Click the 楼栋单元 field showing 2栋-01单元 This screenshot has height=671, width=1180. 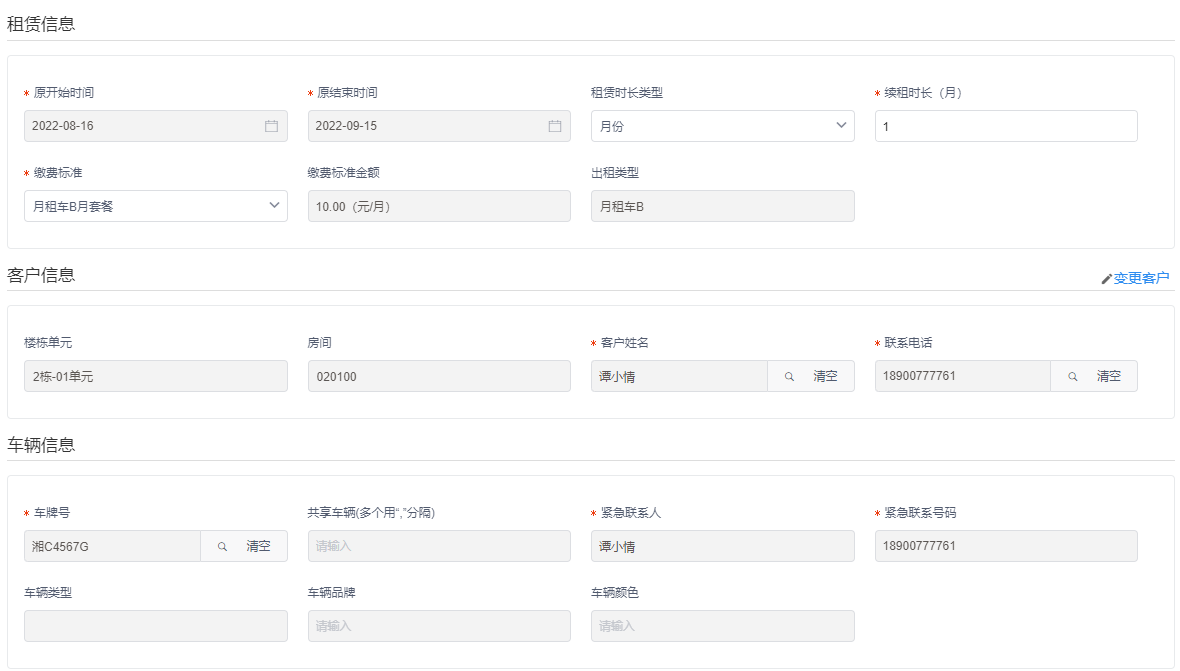[x=155, y=376]
